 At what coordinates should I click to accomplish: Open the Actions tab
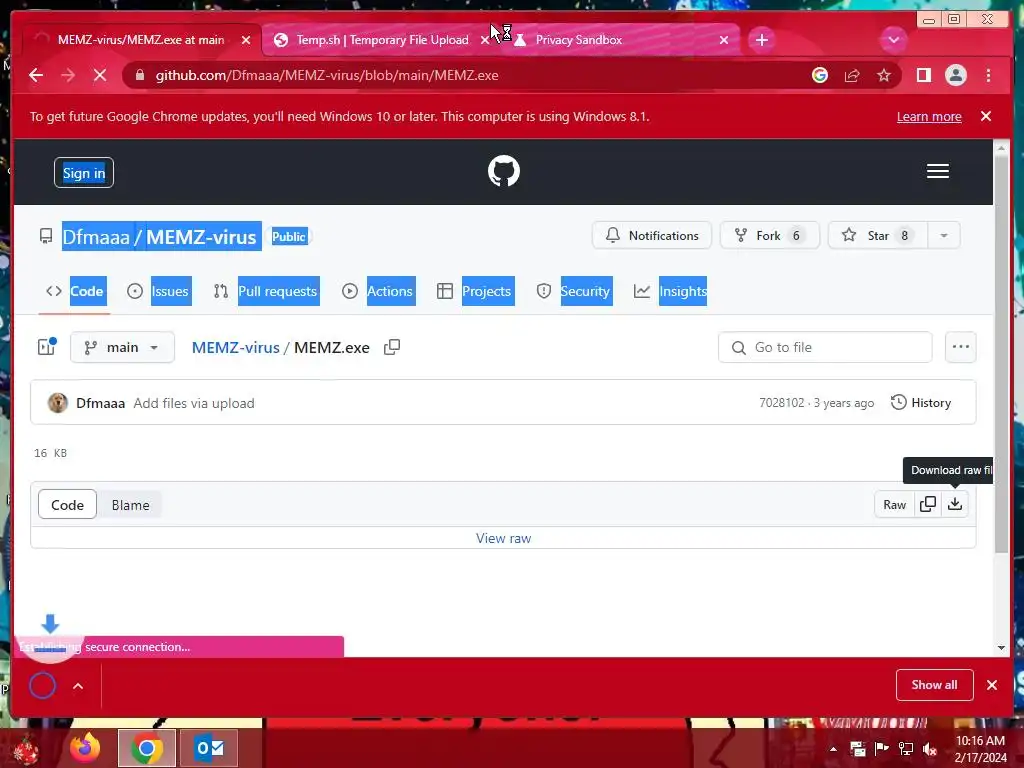click(x=378, y=291)
